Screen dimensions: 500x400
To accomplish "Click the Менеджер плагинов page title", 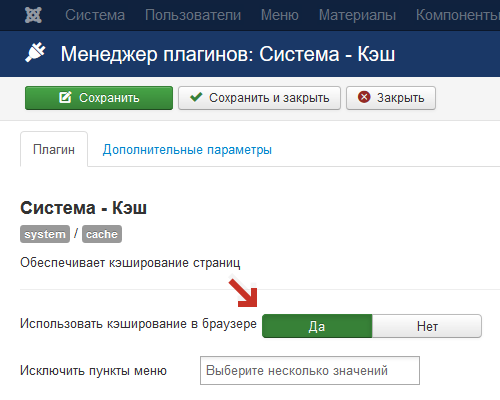I will [228, 54].
